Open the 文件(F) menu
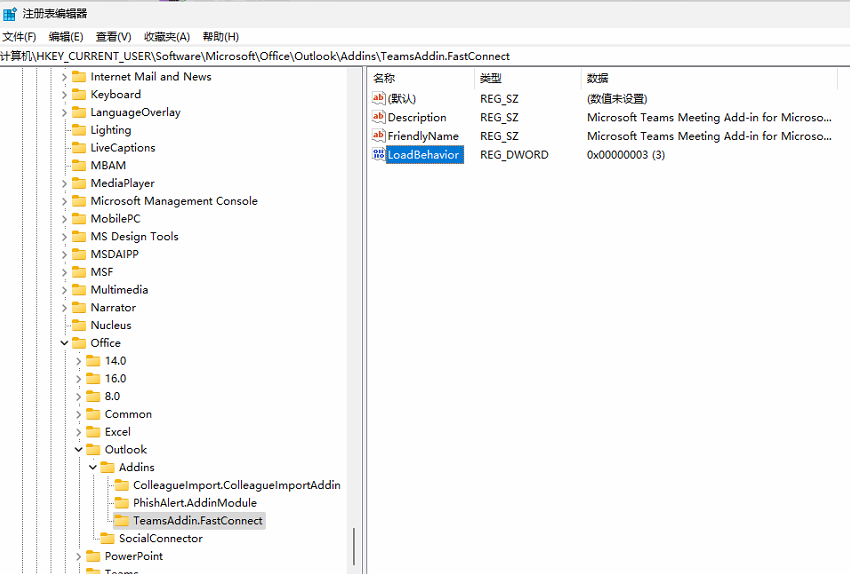The height and width of the screenshot is (574, 850). [x=19, y=36]
